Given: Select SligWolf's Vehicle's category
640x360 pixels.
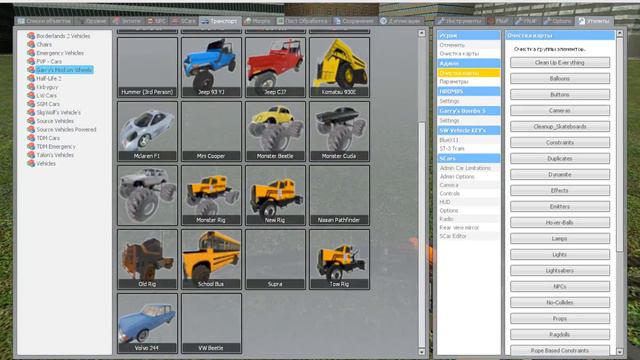Looking at the screenshot, I should (x=58, y=112).
